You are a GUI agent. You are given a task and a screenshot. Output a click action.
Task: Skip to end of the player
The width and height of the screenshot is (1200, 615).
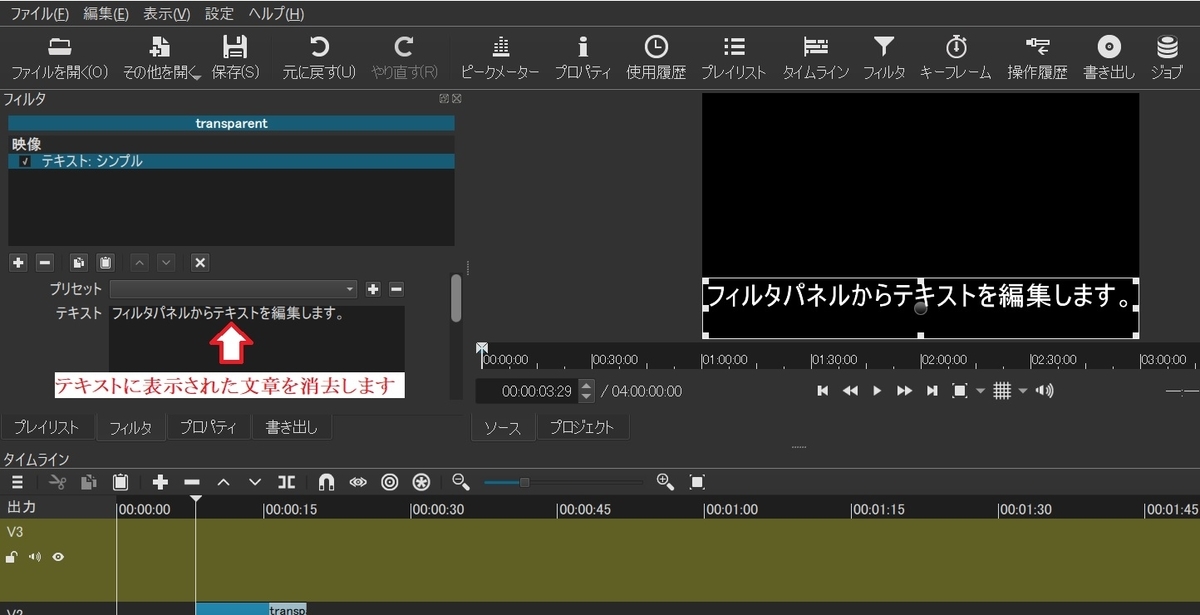point(932,391)
